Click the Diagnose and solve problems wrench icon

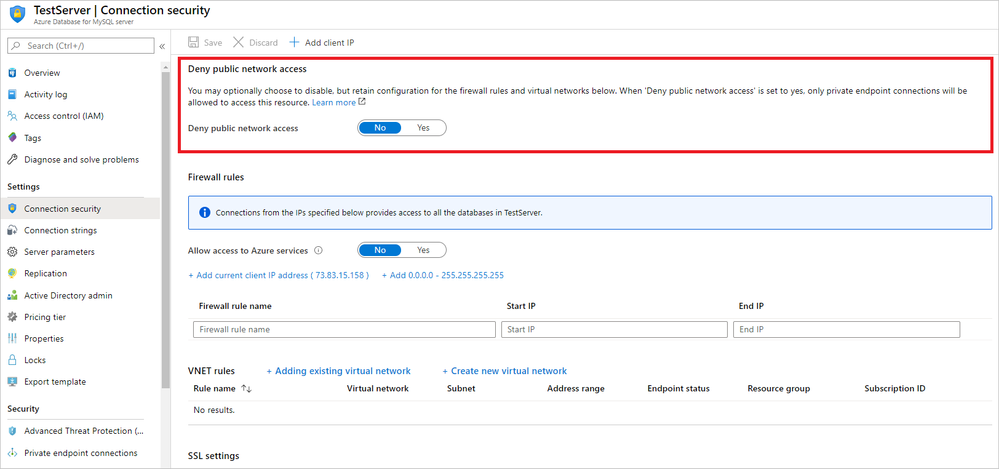coord(11,159)
